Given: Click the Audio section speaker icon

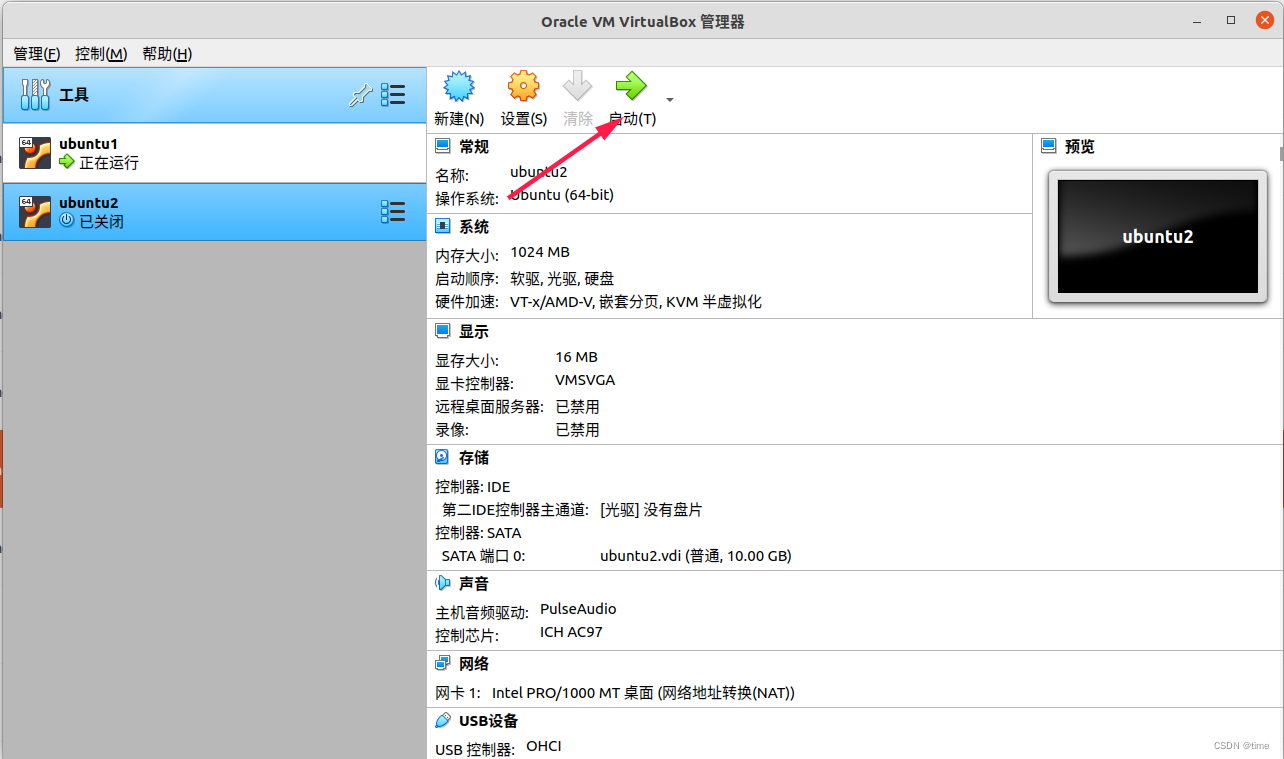Looking at the screenshot, I should (x=443, y=583).
